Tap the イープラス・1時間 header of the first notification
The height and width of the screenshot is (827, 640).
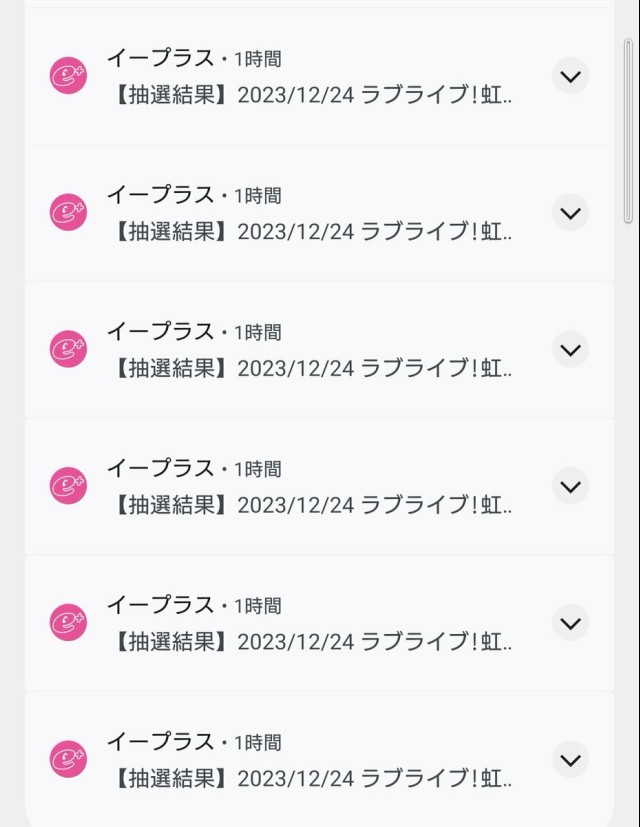point(194,58)
